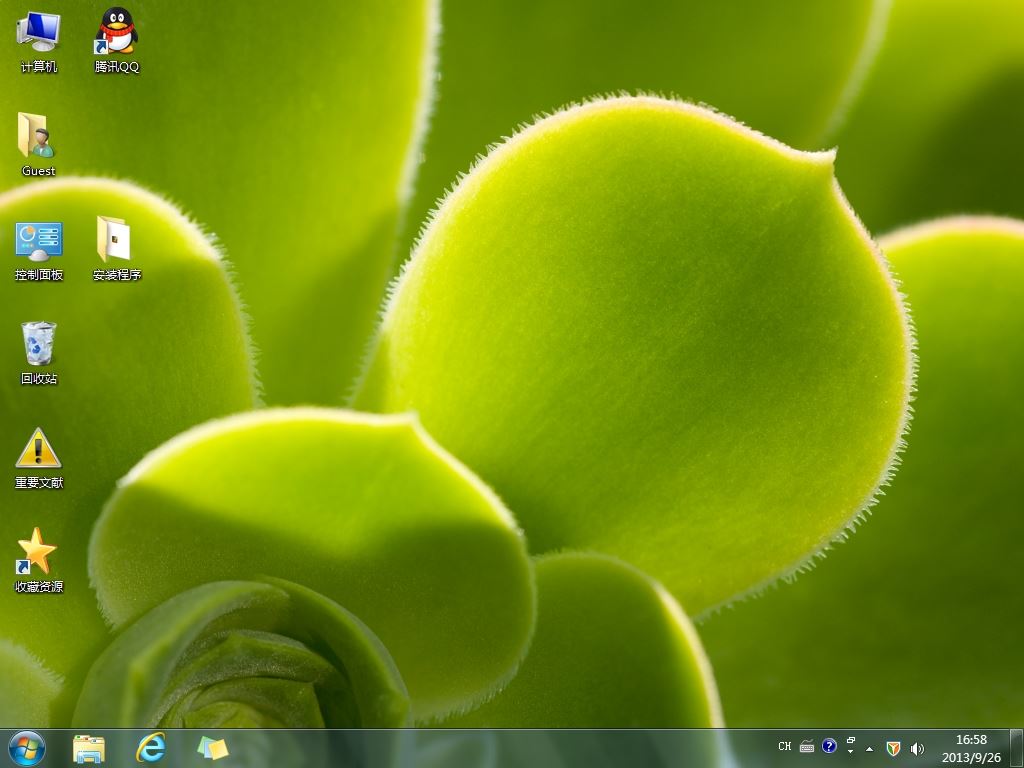Launch Internet Explorer from the taskbar
The image size is (1024, 768).
(151, 748)
